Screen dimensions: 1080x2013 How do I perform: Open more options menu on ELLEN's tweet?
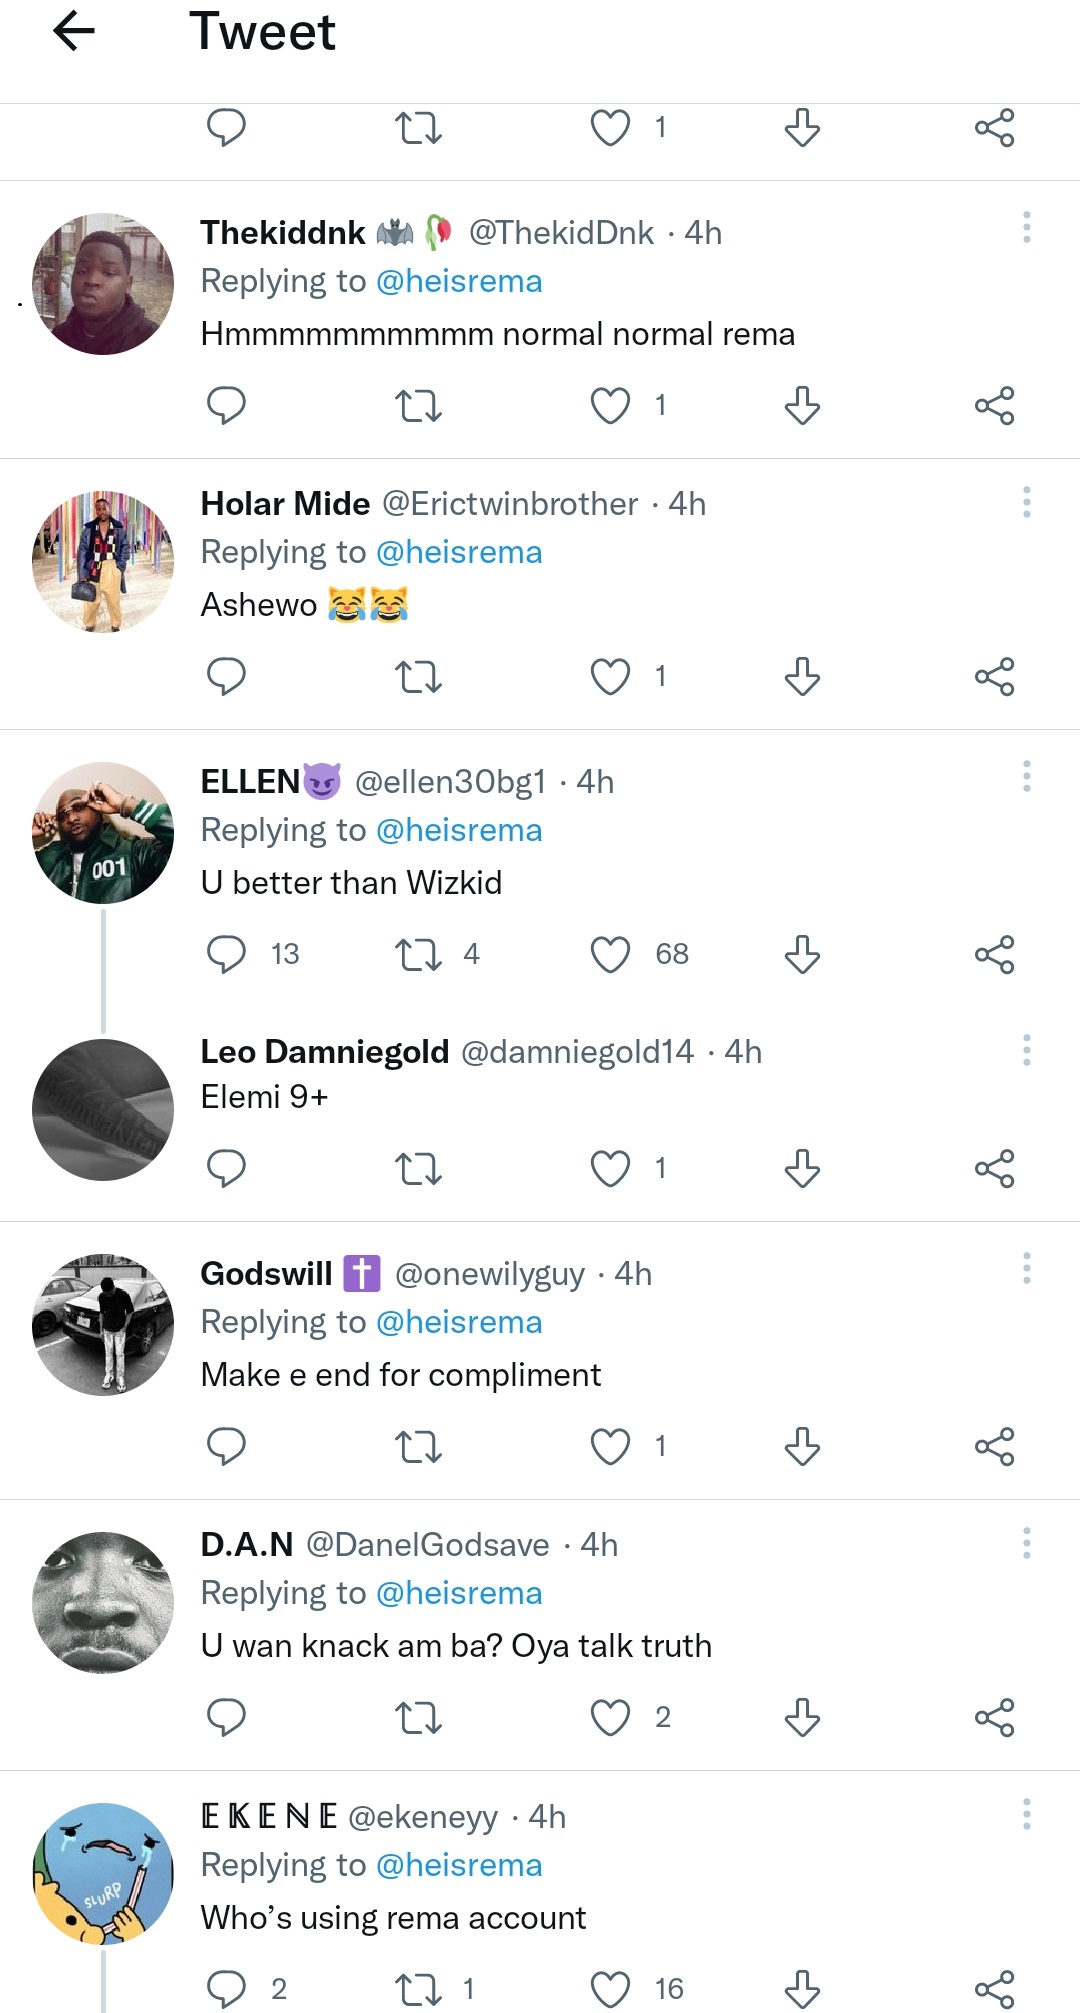coord(1026,776)
